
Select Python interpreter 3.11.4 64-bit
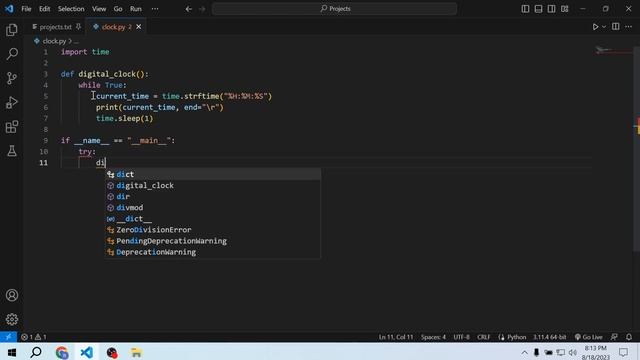(x=549, y=337)
